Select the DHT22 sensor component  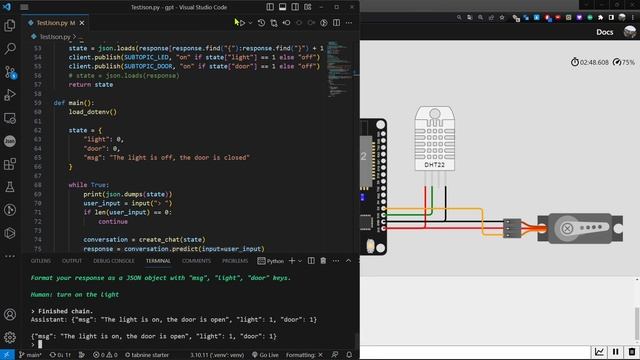[x=435, y=139]
